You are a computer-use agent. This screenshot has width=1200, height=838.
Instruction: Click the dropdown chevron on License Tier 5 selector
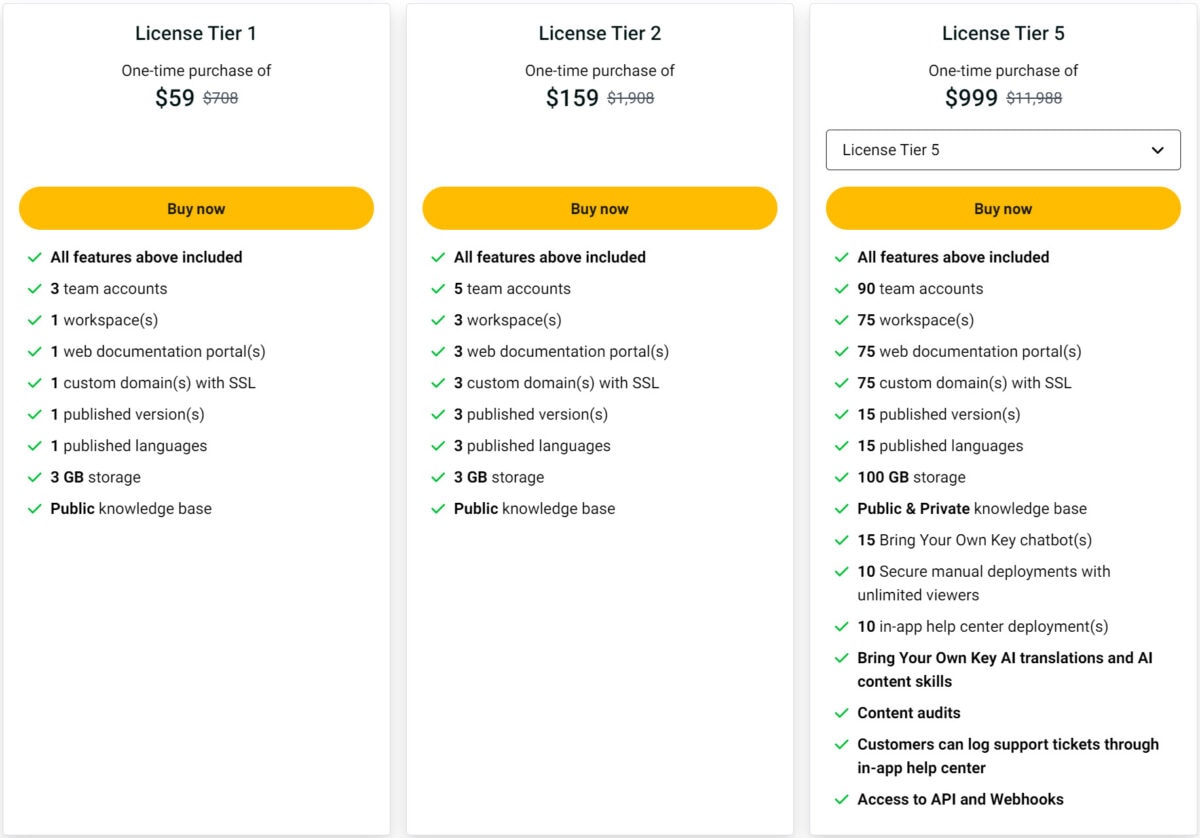[1158, 150]
